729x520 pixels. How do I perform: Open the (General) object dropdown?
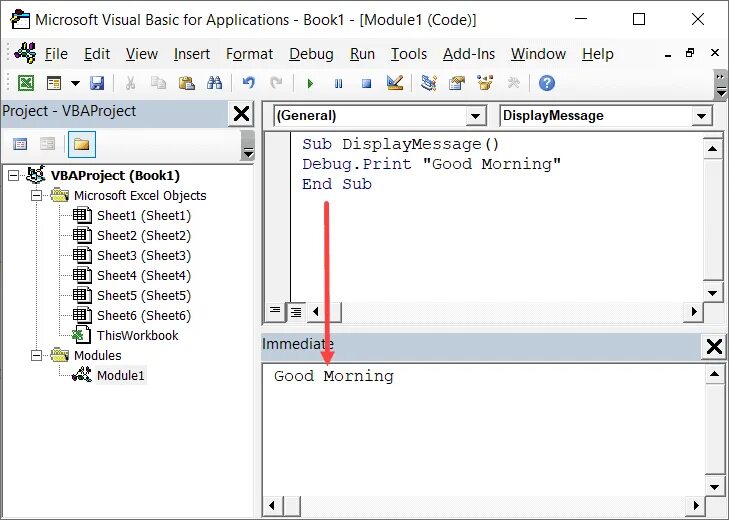click(x=475, y=116)
